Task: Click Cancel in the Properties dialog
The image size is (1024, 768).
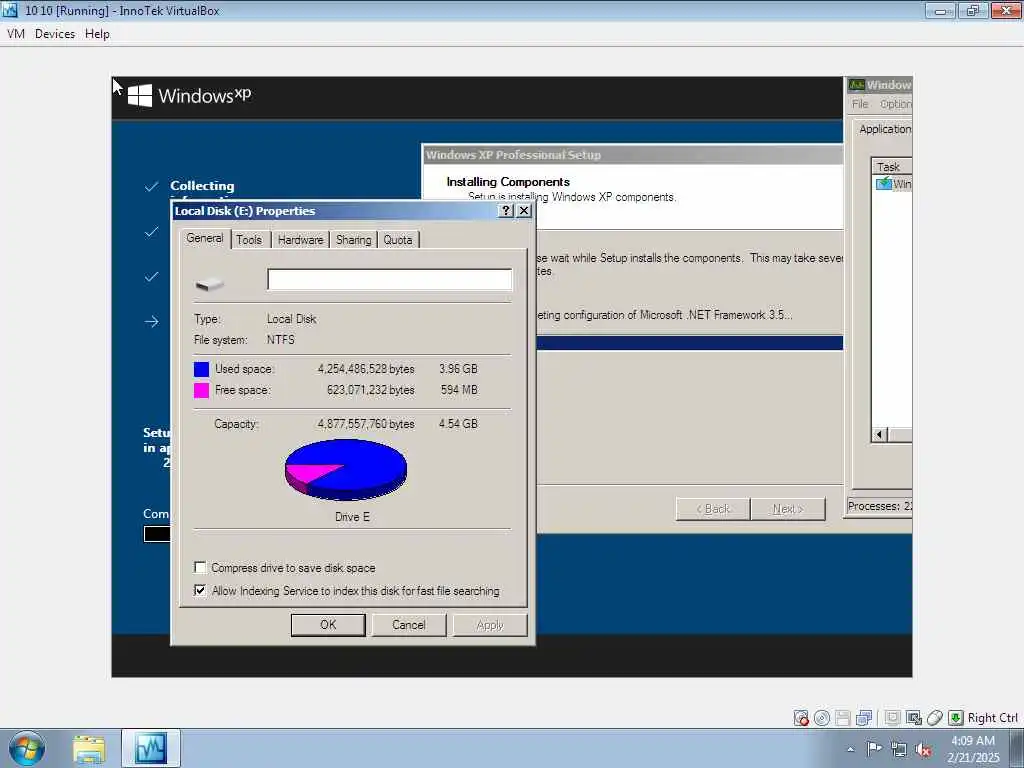Action: [409, 625]
